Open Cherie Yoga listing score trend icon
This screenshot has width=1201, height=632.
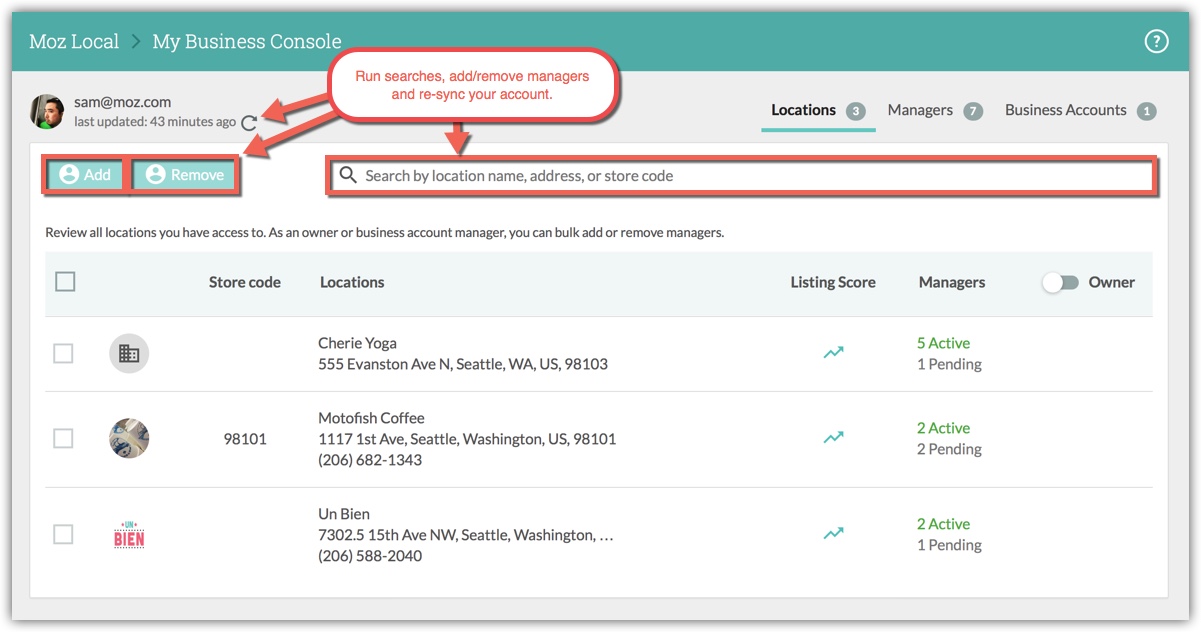[x=833, y=352]
